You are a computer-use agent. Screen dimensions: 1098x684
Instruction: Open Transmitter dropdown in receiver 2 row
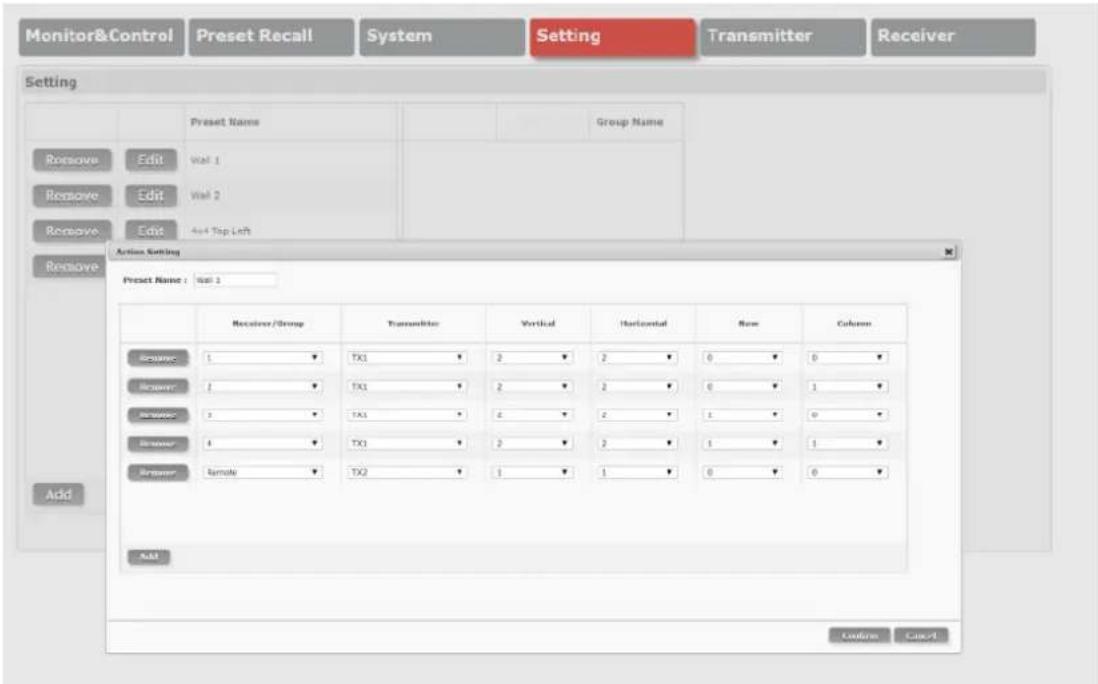(408, 386)
